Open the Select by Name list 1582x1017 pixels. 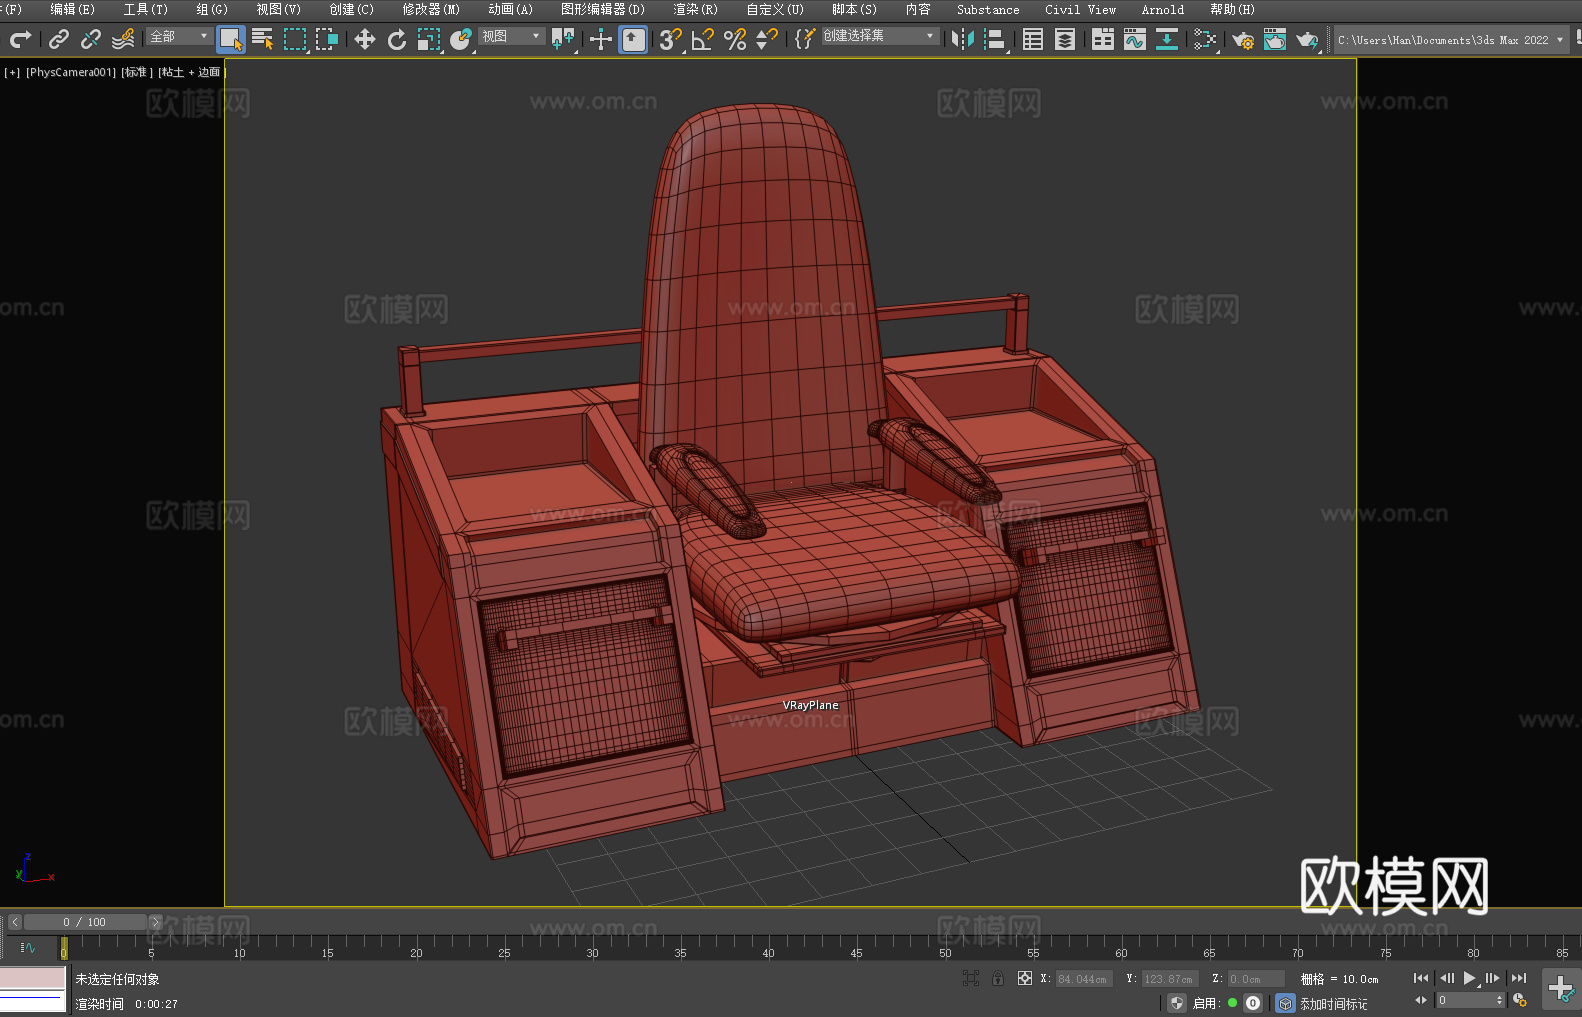(263, 39)
